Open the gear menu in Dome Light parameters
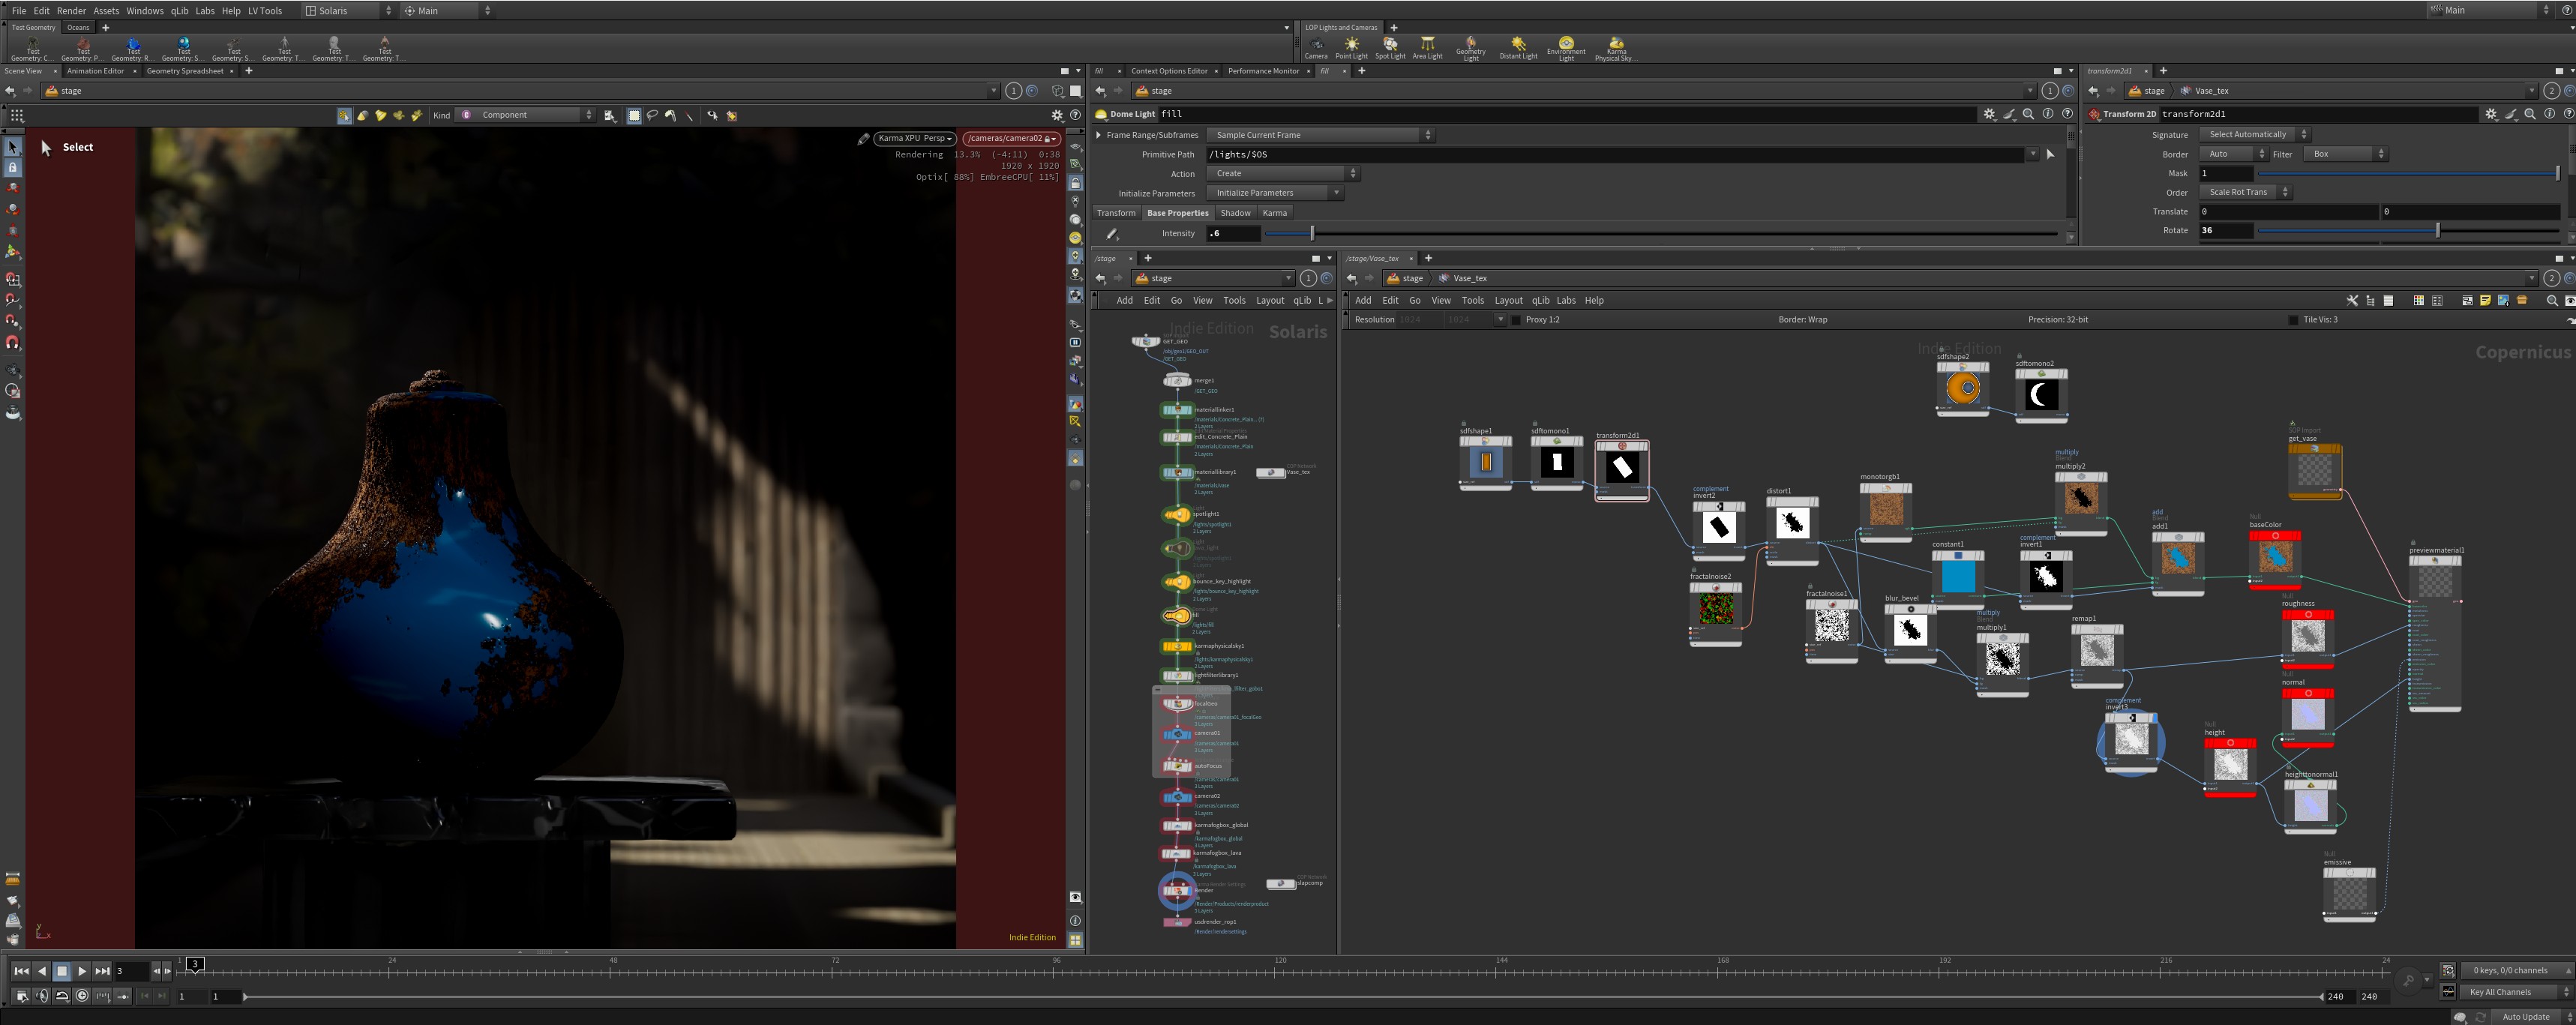Image resolution: width=2576 pixels, height=1025 pixels. coord(1989,114)
